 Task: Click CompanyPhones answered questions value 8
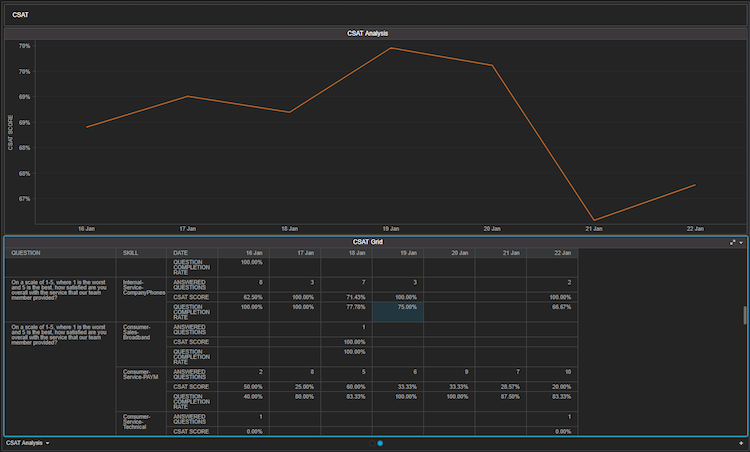point(243,285)
